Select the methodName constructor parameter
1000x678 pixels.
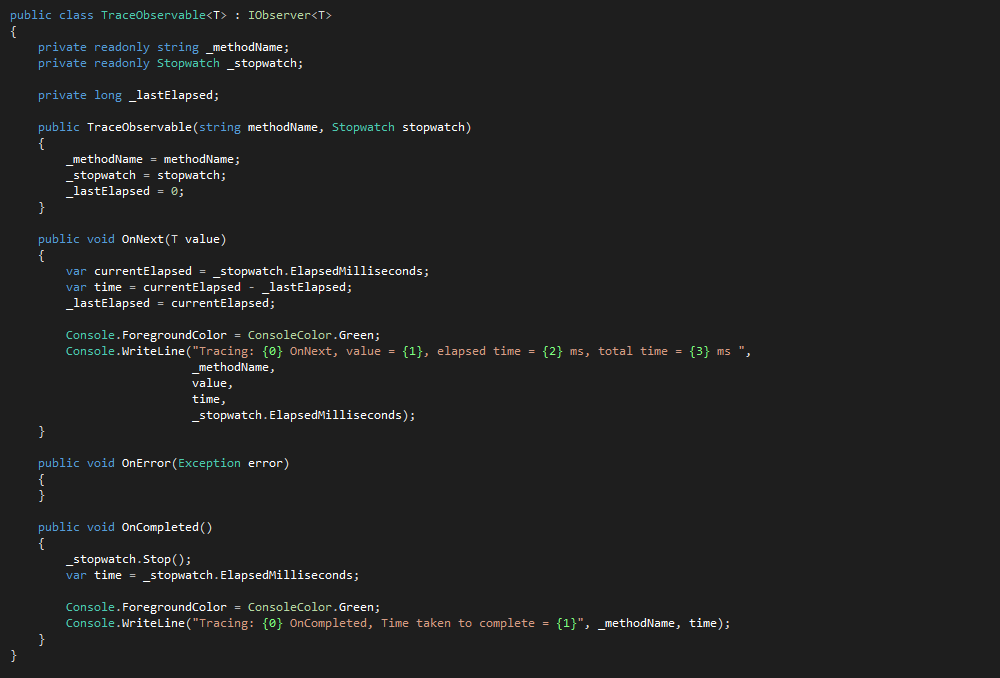click(287, 126)
